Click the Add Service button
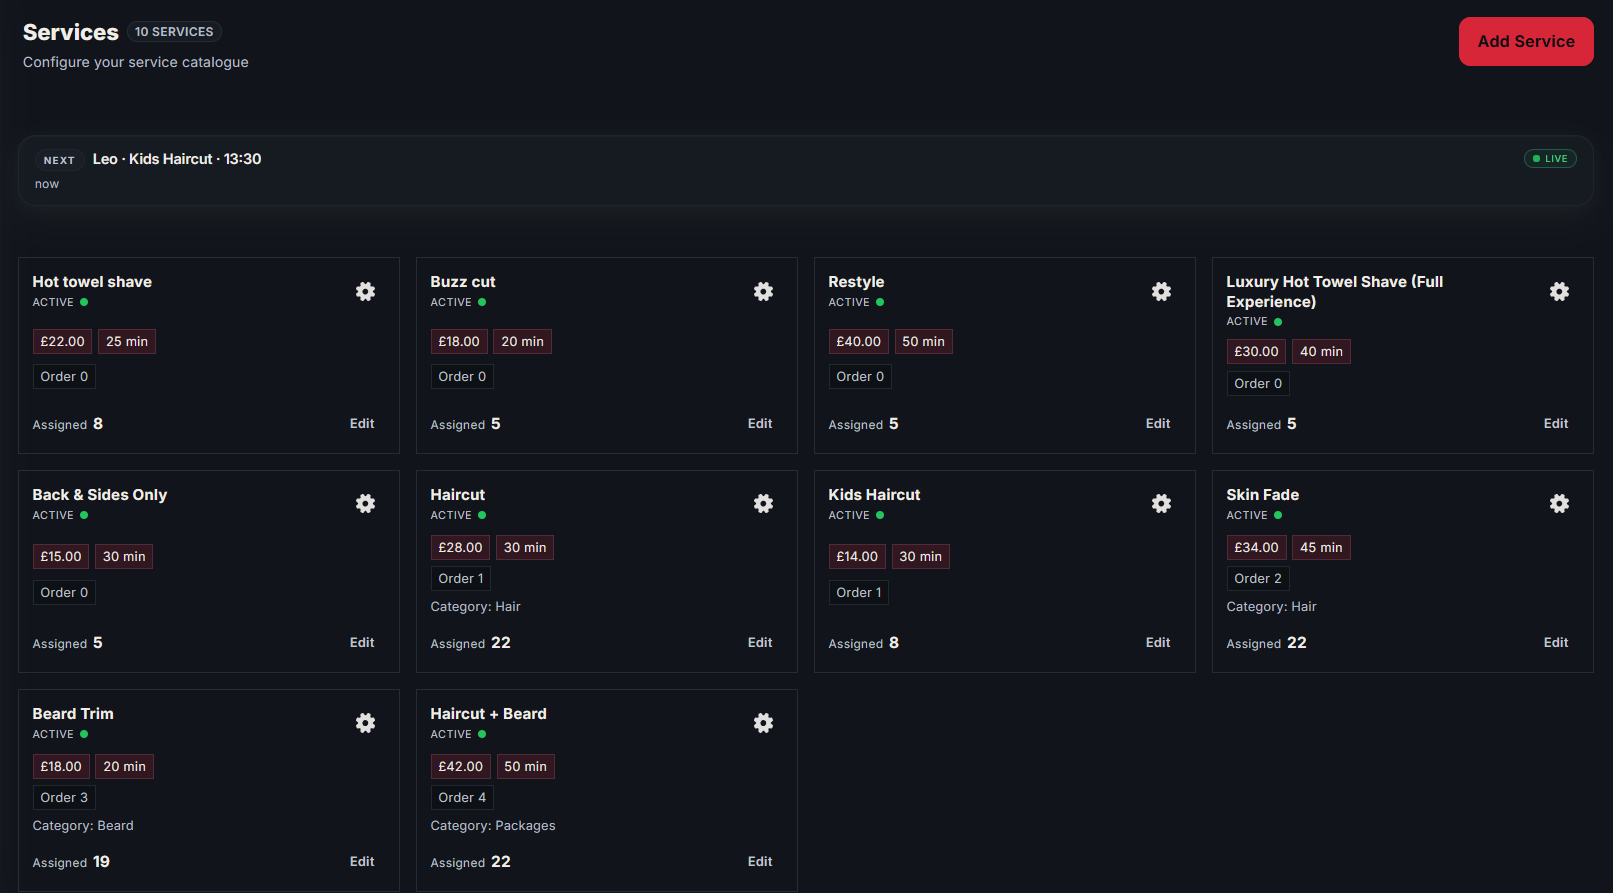This screenshot has height=893, width=1613. coord(1526,41)
